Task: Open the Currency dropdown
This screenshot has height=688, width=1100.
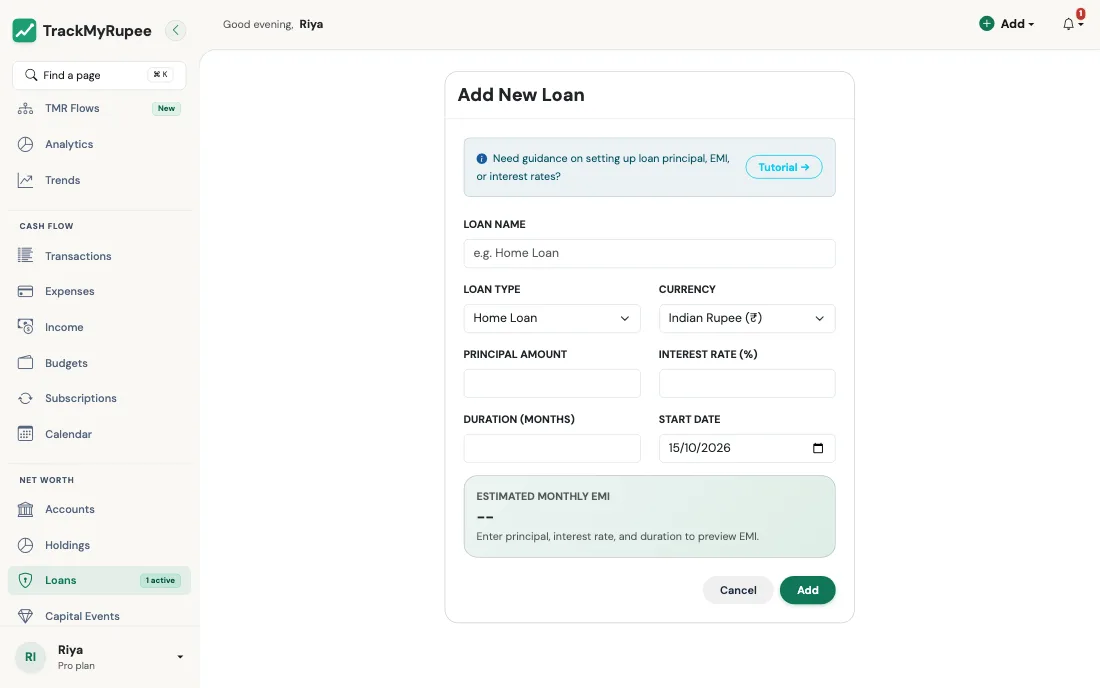Action: tap(746, 318)
